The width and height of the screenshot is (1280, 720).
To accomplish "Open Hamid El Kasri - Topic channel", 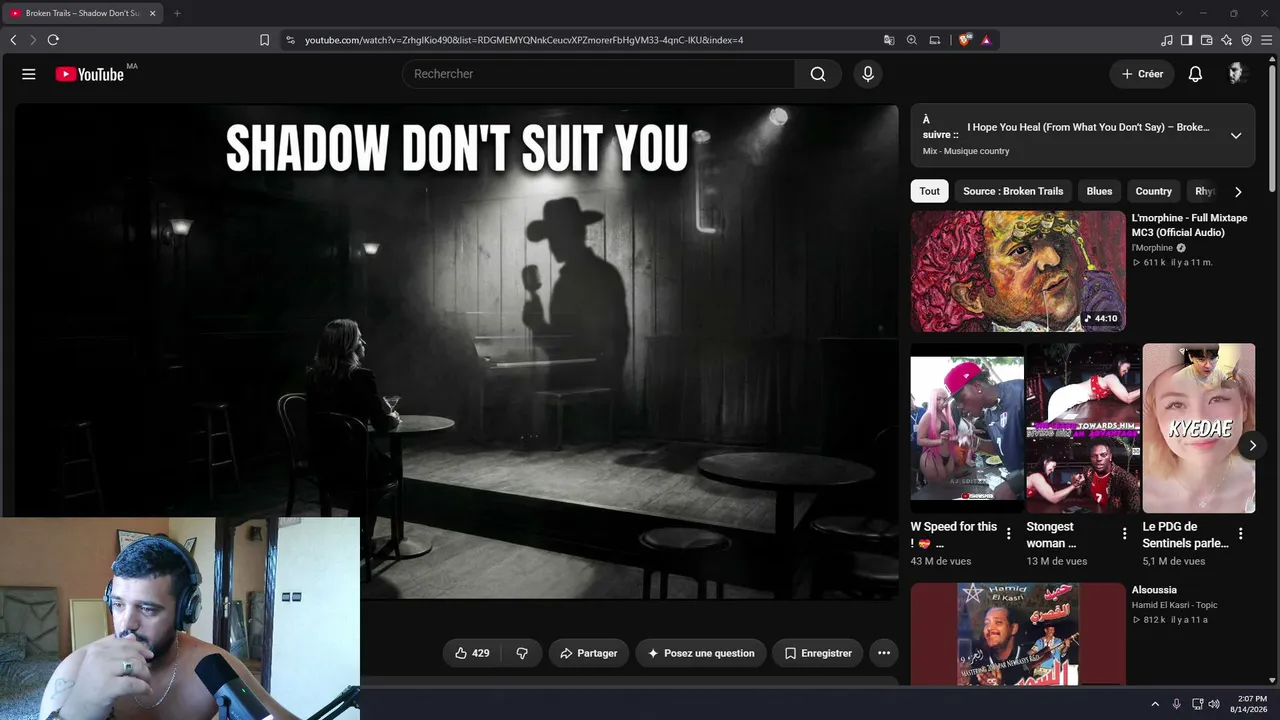I will [x=1175, y=605].
